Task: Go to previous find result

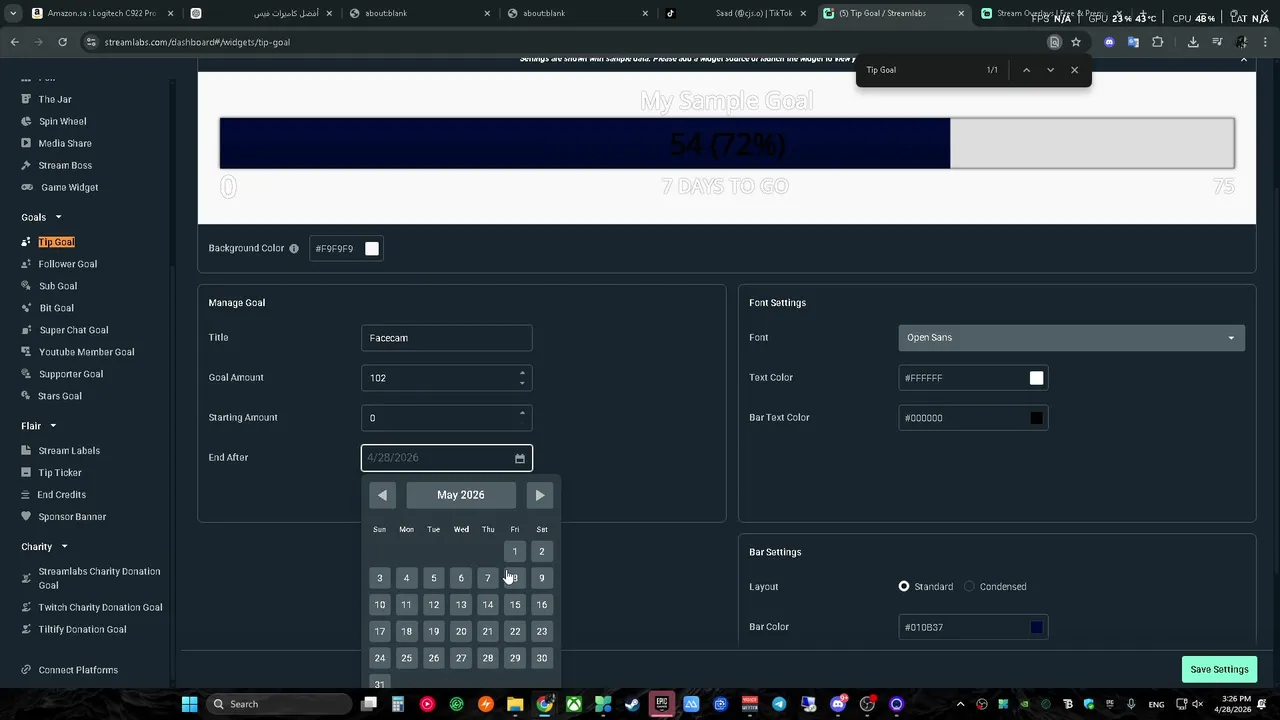Action: [1026, 70]
